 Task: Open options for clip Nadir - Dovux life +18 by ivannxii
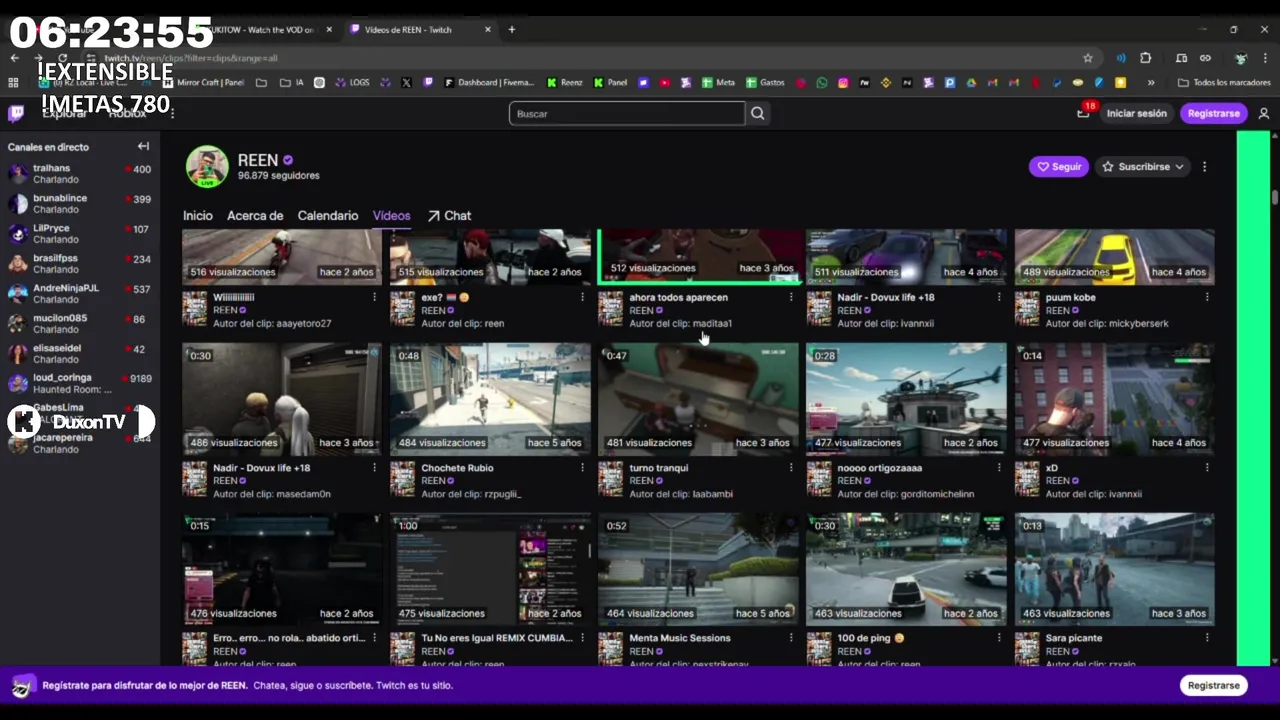tap(998, 297)
